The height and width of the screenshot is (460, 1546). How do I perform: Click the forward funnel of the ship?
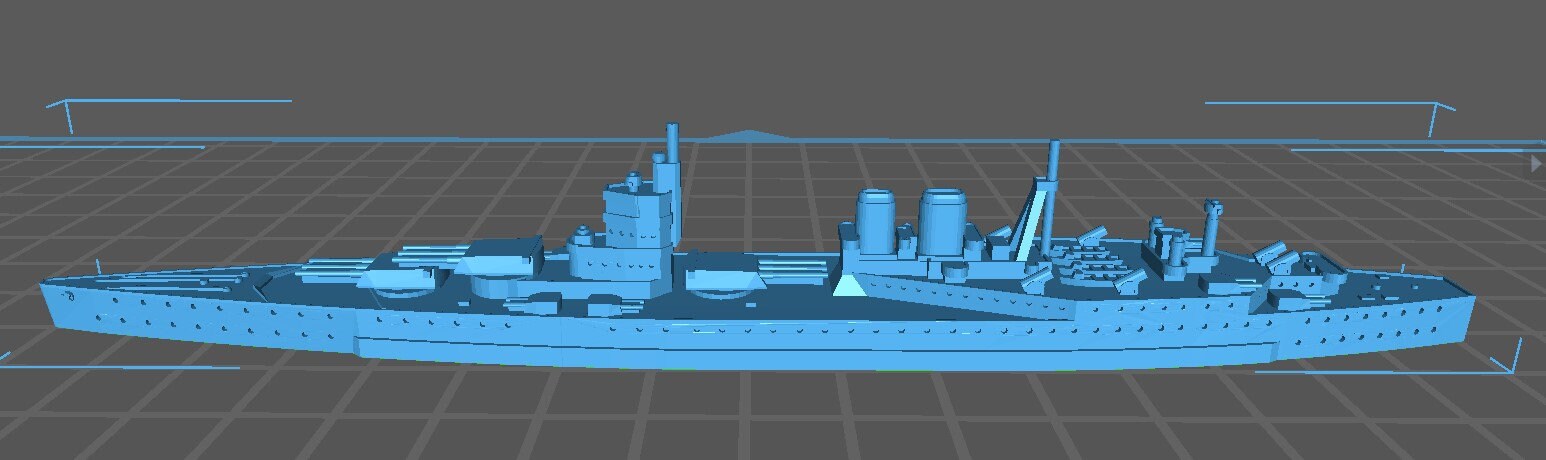[879, 222]
